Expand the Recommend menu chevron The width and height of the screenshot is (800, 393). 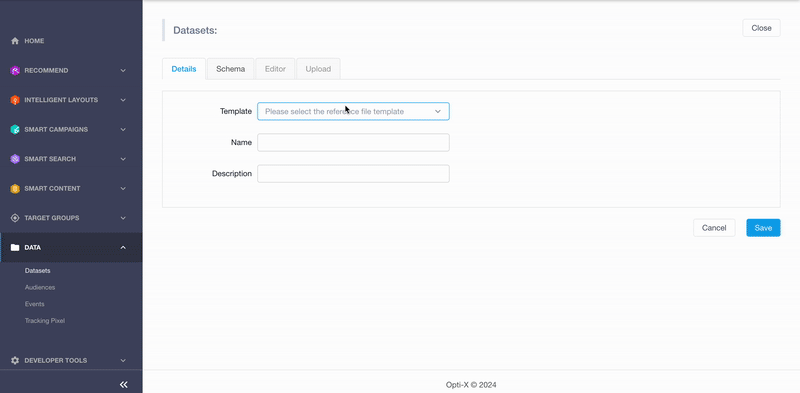coord(123,70)
